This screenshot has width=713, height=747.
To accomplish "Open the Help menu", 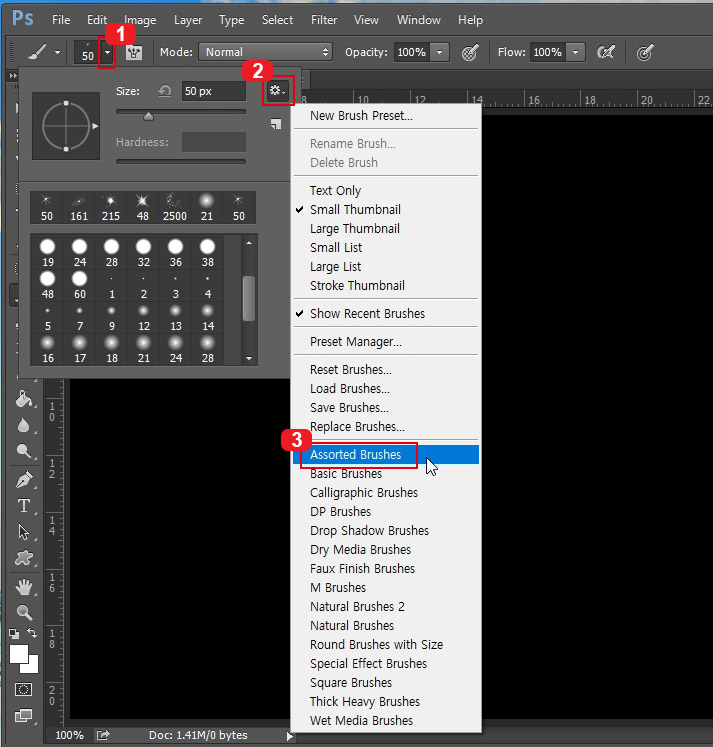I will click(x=470, y=20).
